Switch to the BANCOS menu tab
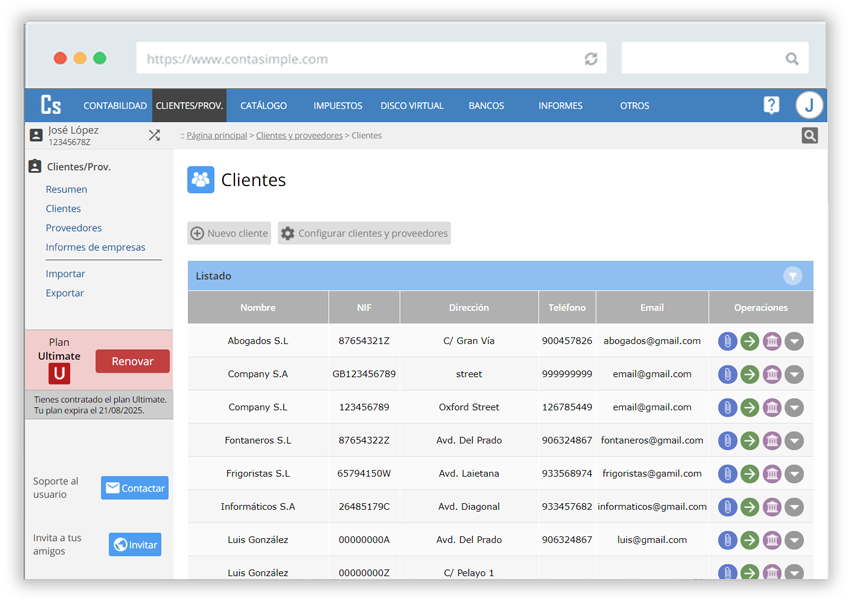The image size is (850, 603). point(486,106)
